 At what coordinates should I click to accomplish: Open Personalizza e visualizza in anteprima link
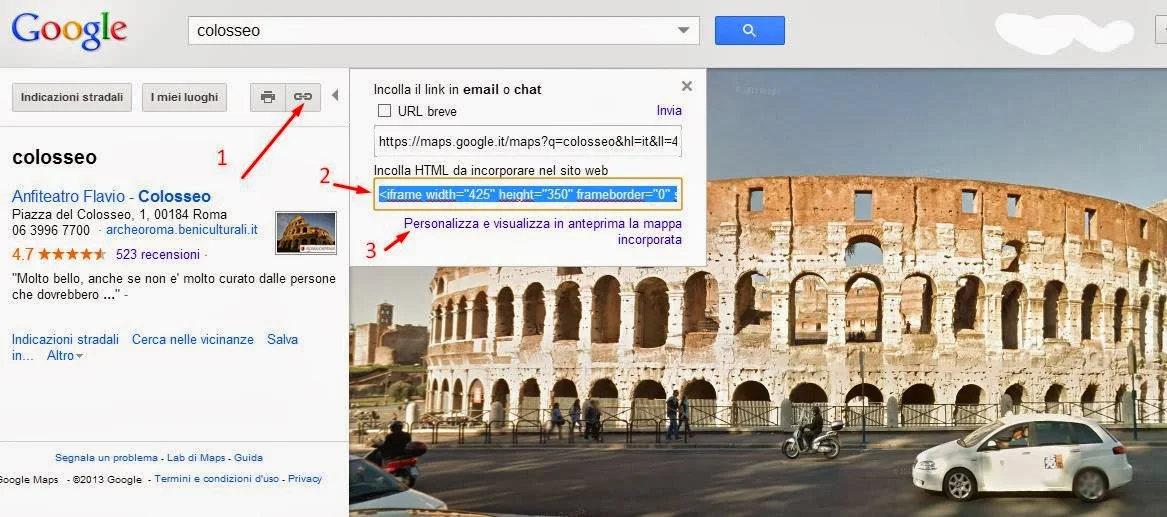coord(543,231)
